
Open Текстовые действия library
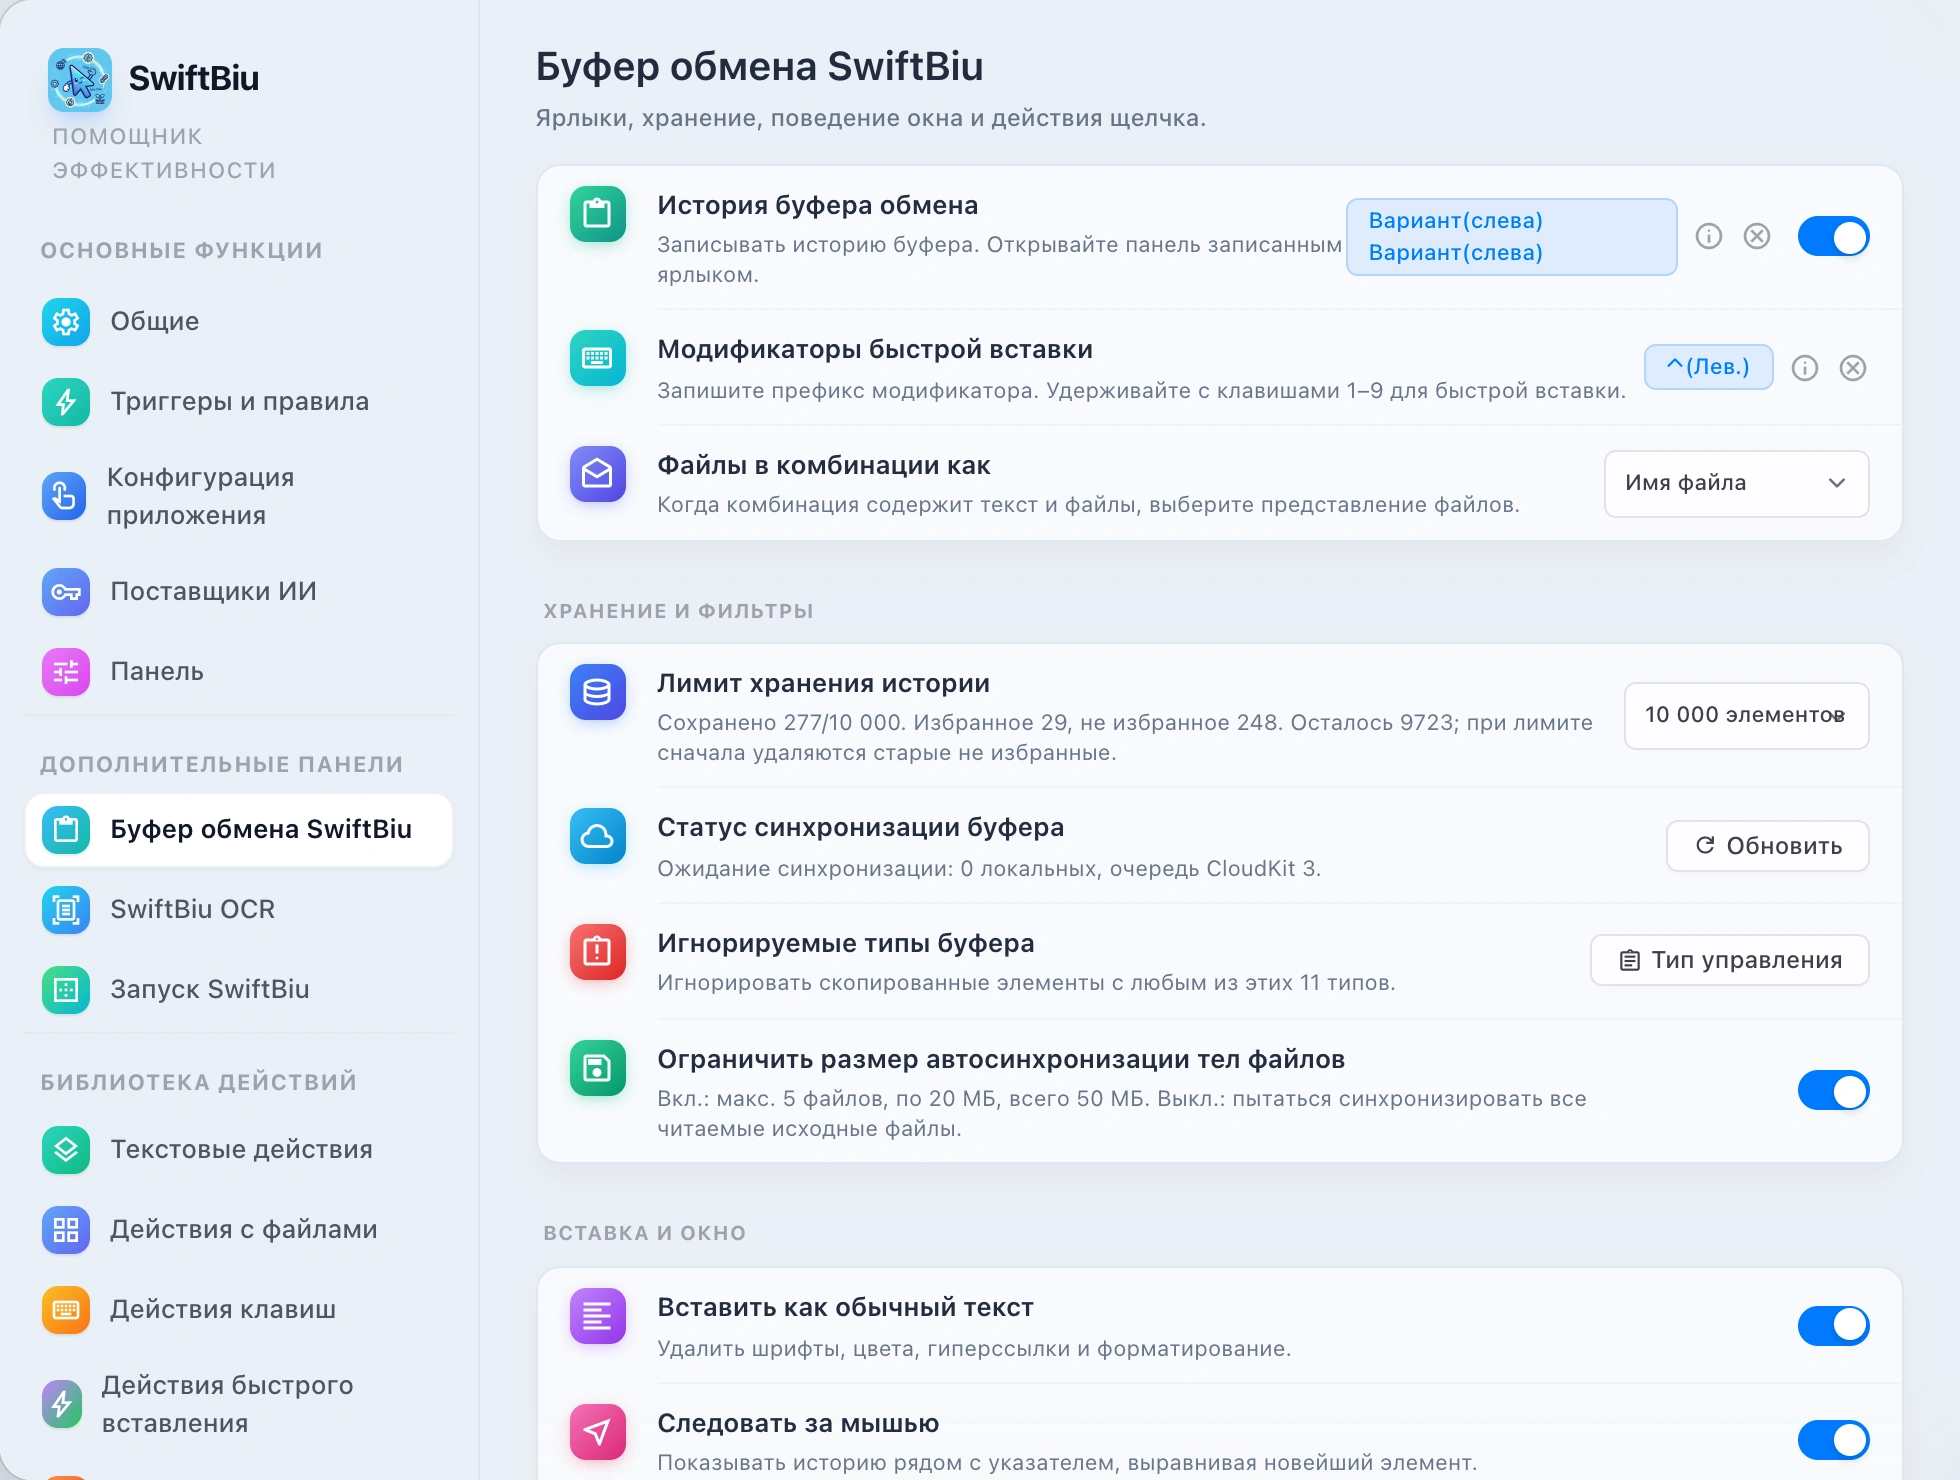pyautogui.click(x=239, y=1150)
